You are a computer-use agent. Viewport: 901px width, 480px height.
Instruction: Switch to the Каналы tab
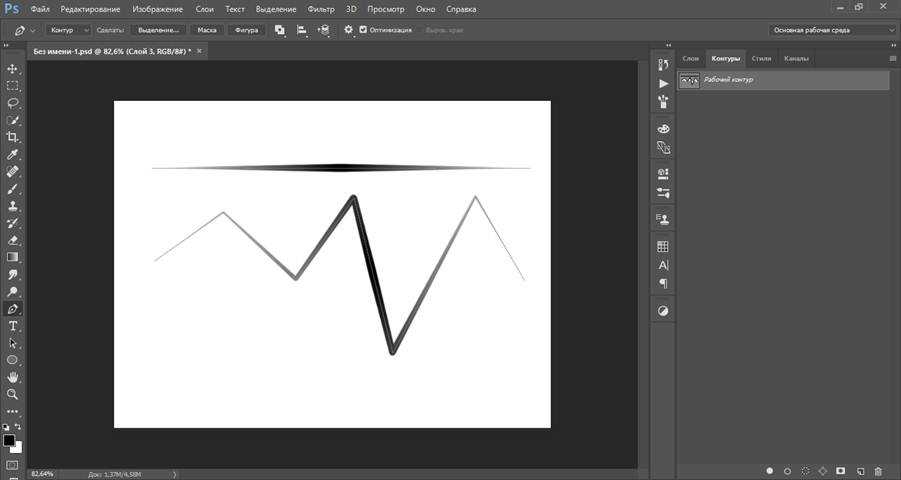coord(796,58)
